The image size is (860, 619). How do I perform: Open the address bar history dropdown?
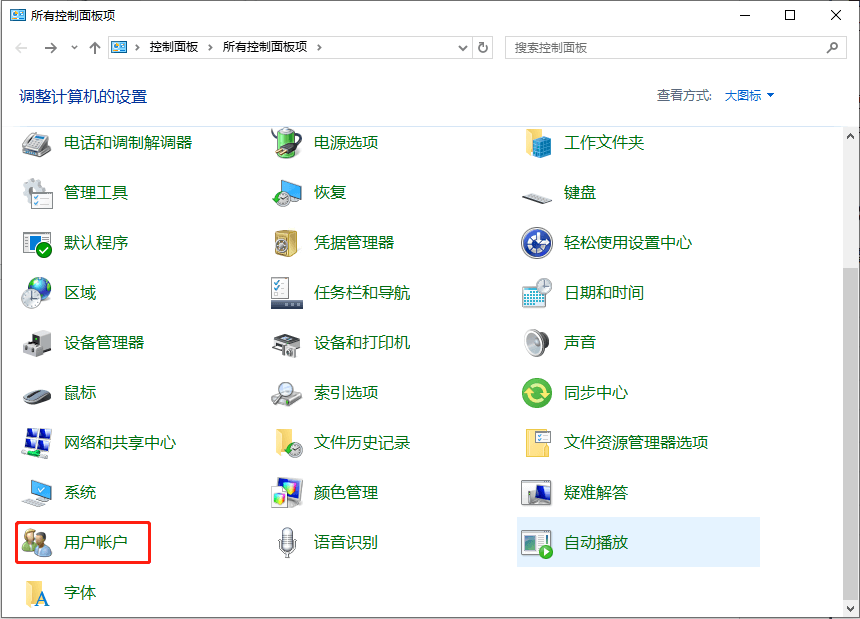pos(461,46)
